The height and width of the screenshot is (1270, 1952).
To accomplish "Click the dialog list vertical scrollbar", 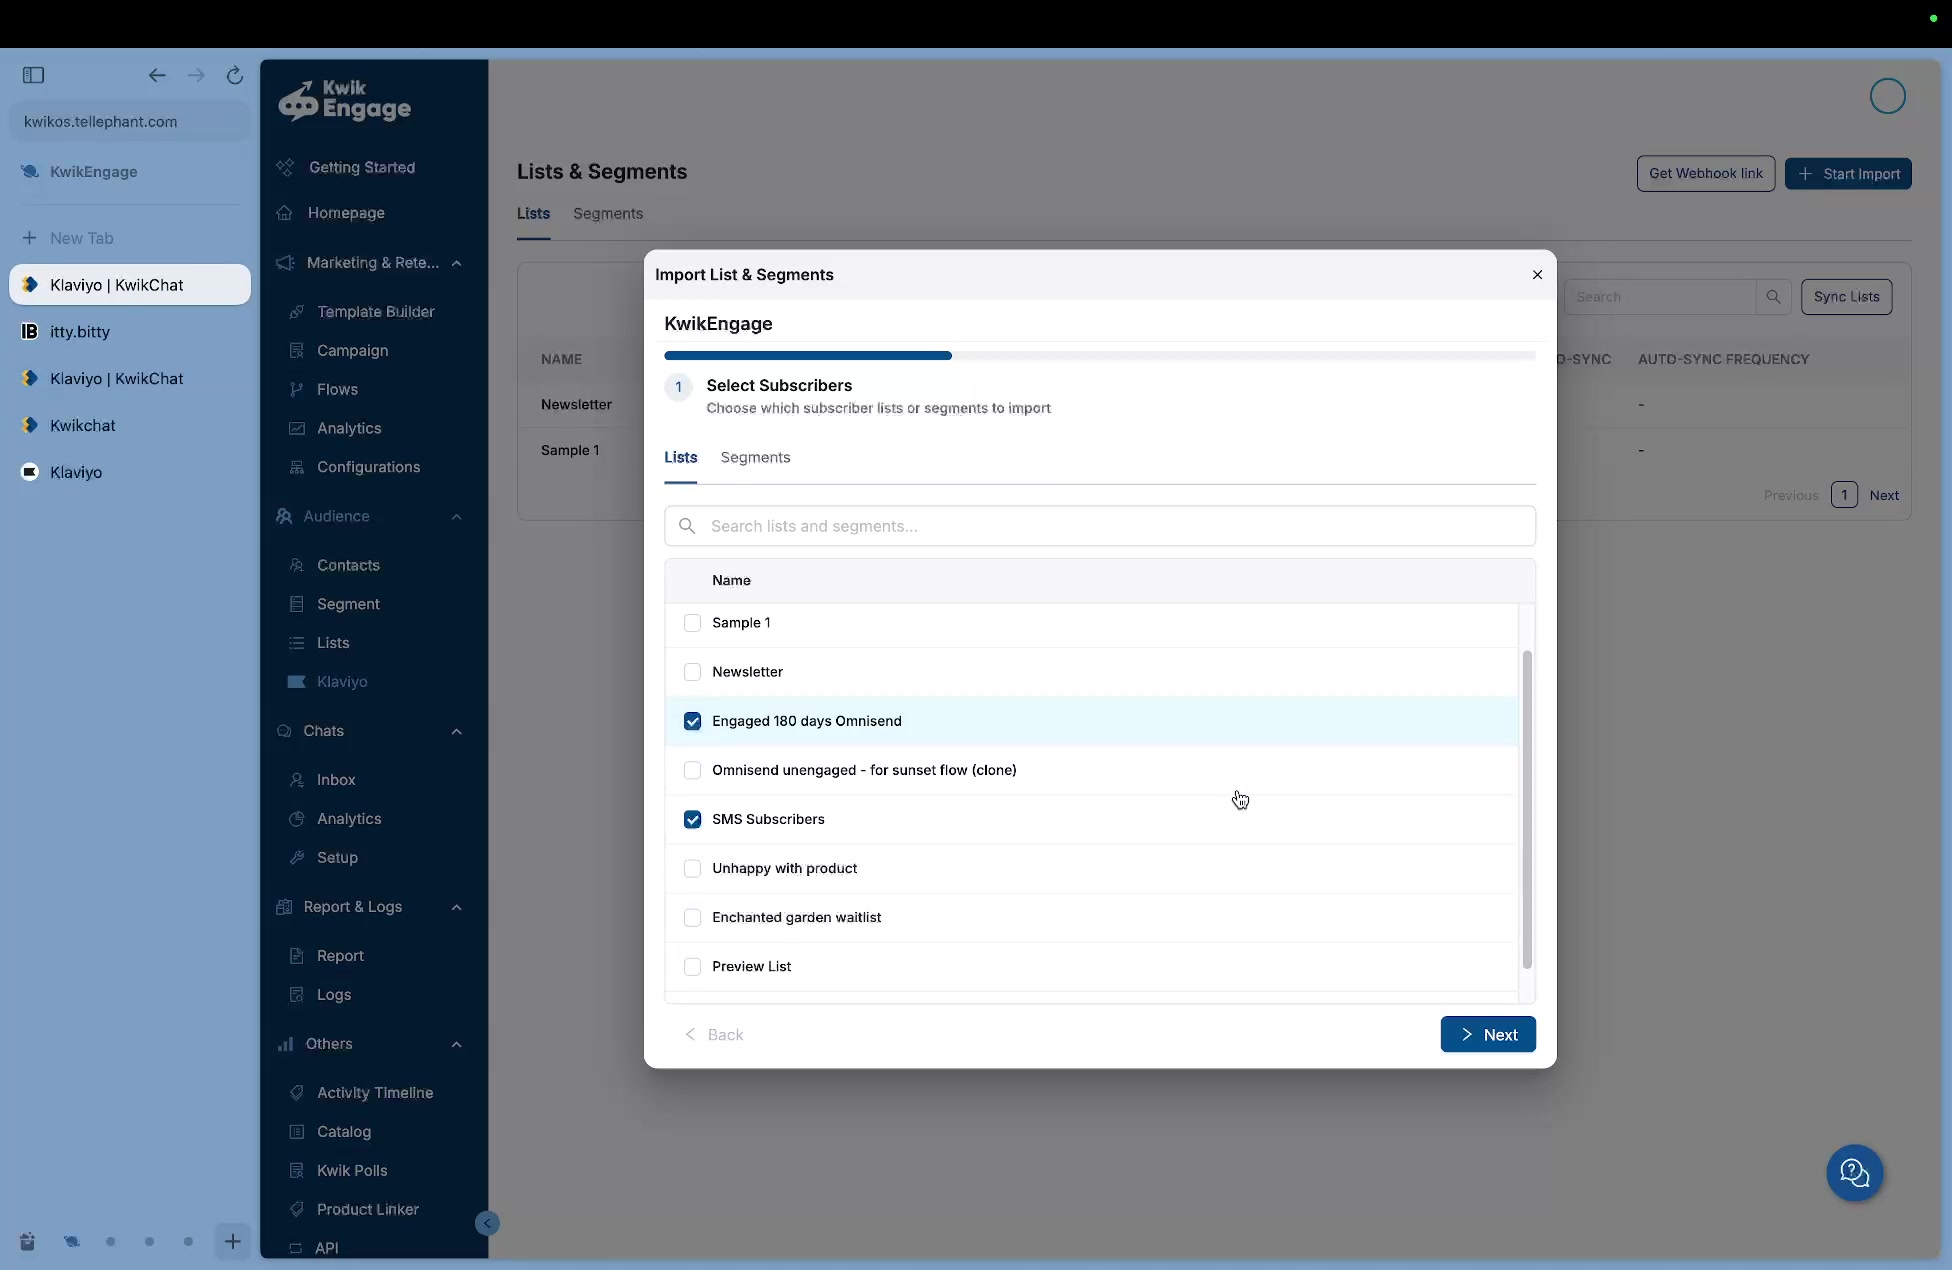I will coord(1527,809).
